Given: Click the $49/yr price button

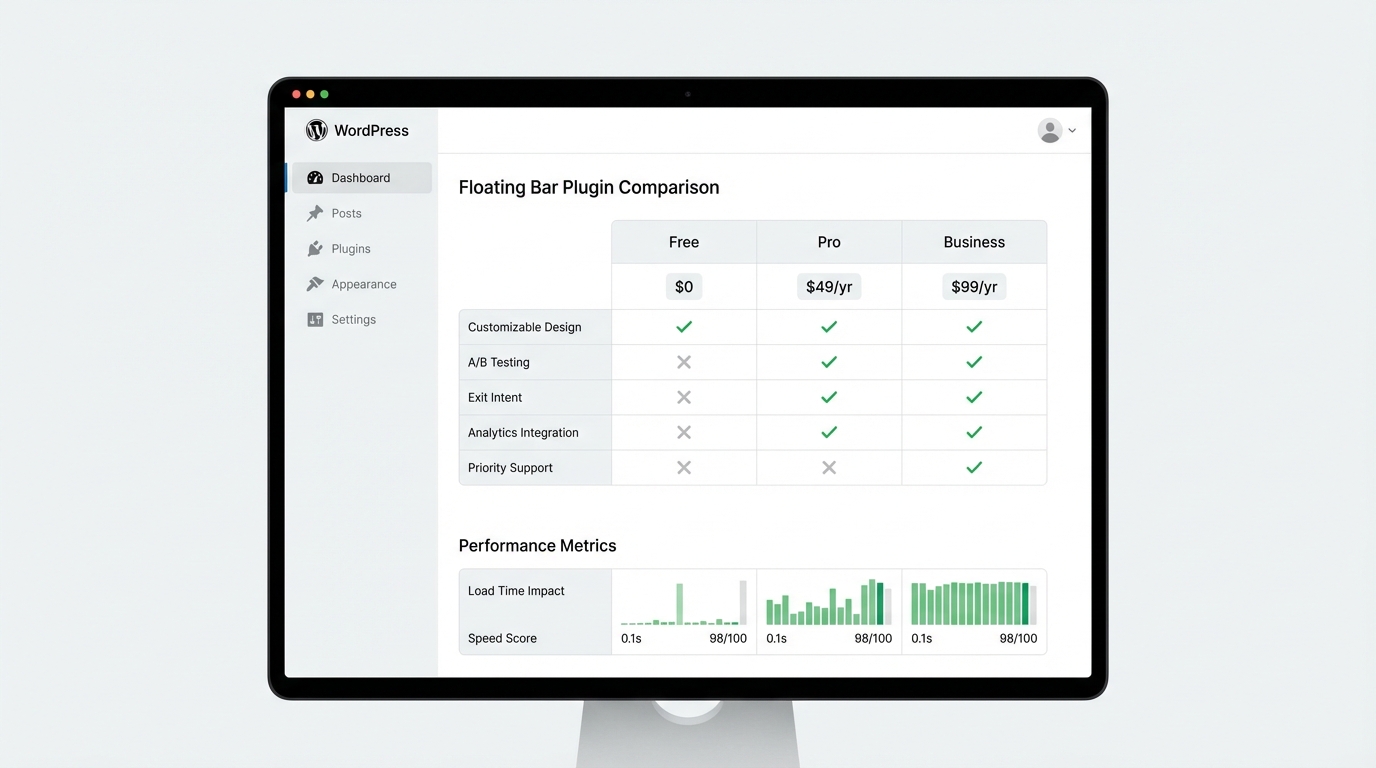Looking at the screenshot, I should [x=828, y=286].
